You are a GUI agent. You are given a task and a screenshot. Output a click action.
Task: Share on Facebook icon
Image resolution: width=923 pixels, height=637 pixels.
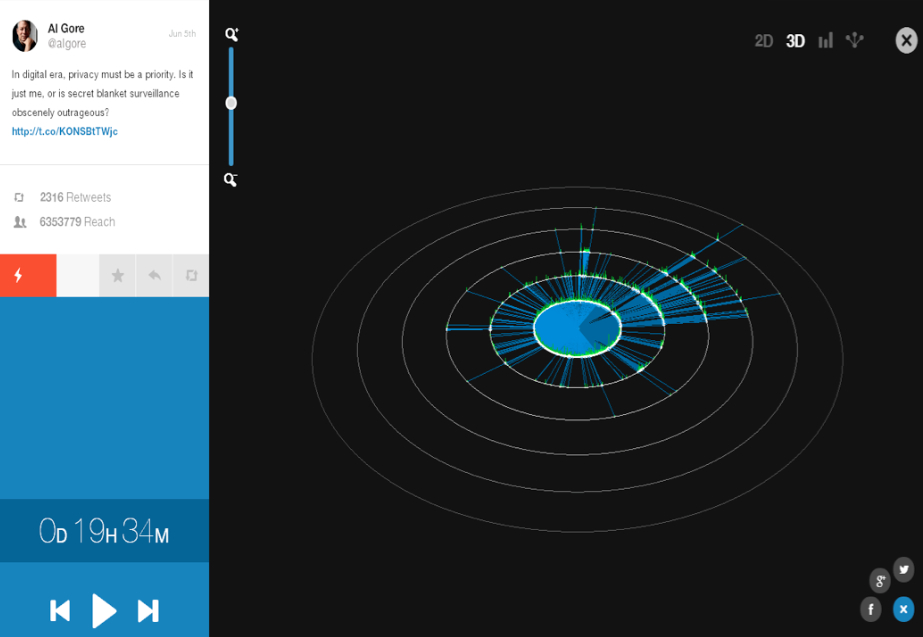(871, 609)
